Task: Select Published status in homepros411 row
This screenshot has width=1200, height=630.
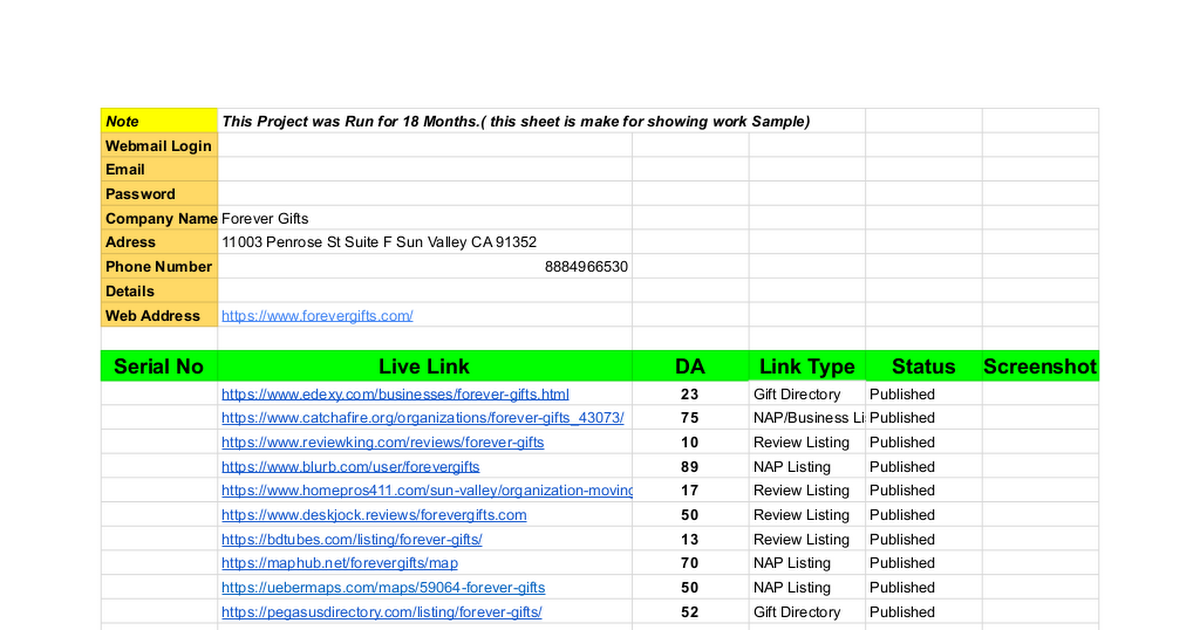Action: (x=924, y=490)
